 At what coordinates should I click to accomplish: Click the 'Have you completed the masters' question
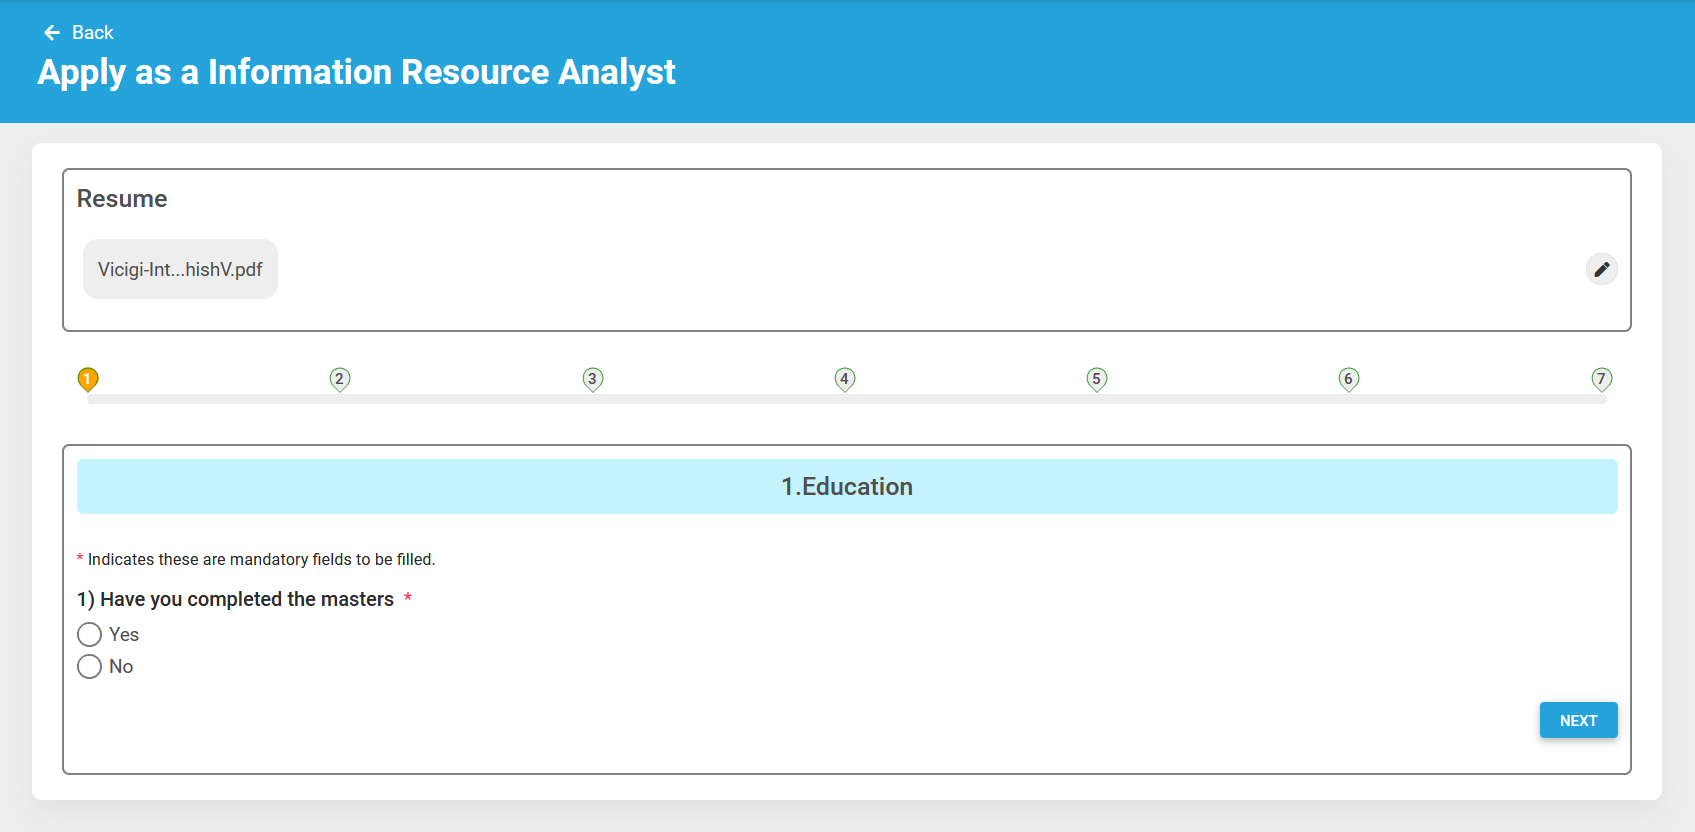pos(236,599)
